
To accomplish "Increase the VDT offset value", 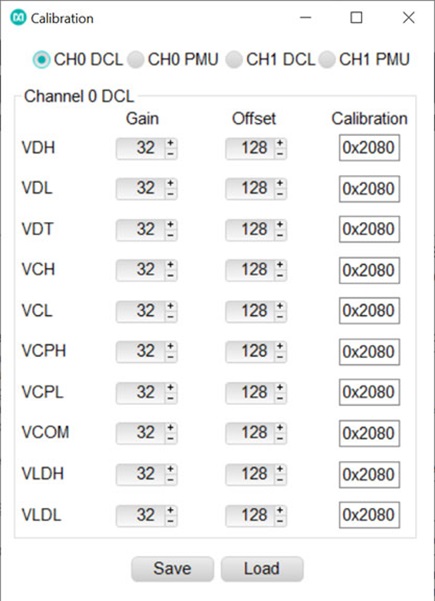I will coord(280,225).
